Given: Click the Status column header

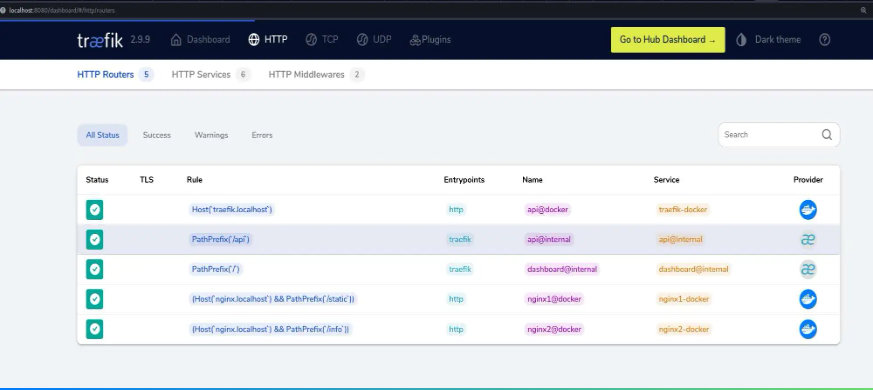Looking at the screenshot, I should pos(97,179).
